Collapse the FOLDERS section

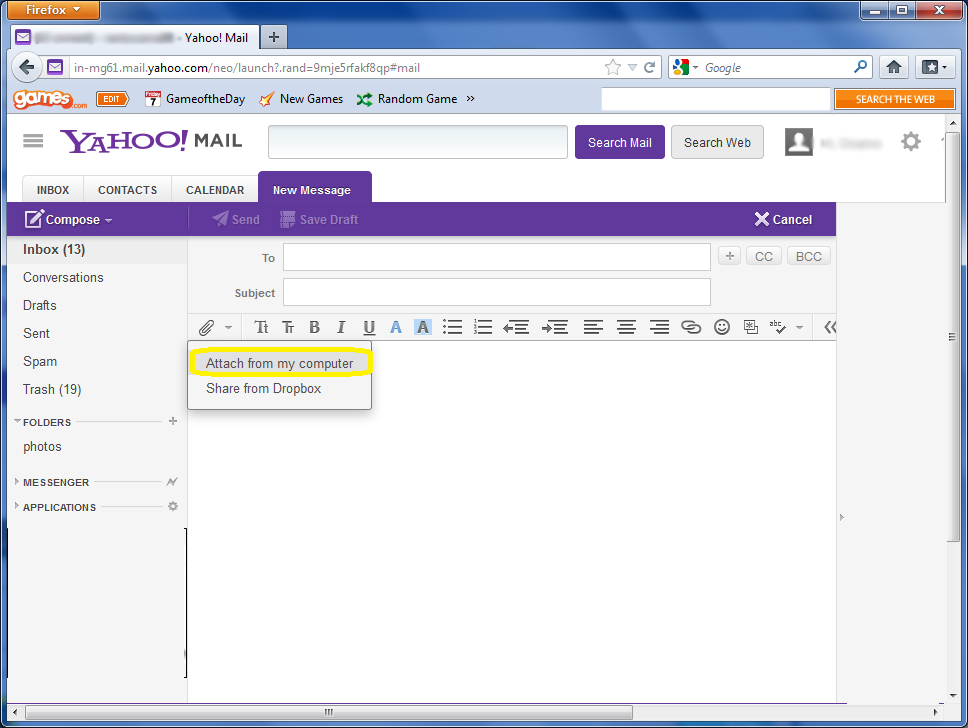tap(17, 421)
